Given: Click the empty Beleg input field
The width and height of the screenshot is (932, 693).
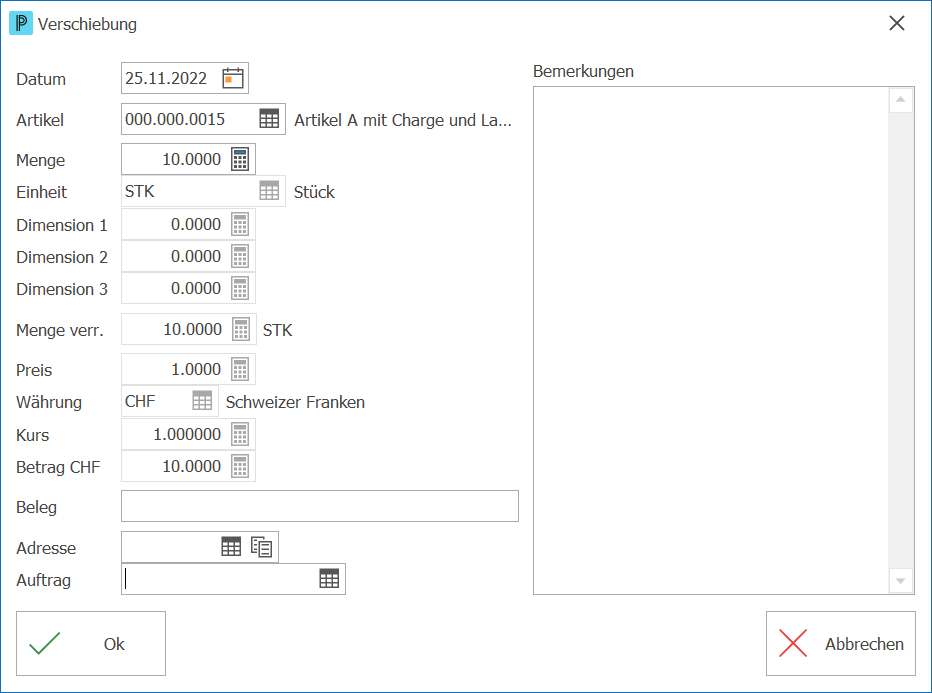Looking at the screenshot, I should pos(320,506).
